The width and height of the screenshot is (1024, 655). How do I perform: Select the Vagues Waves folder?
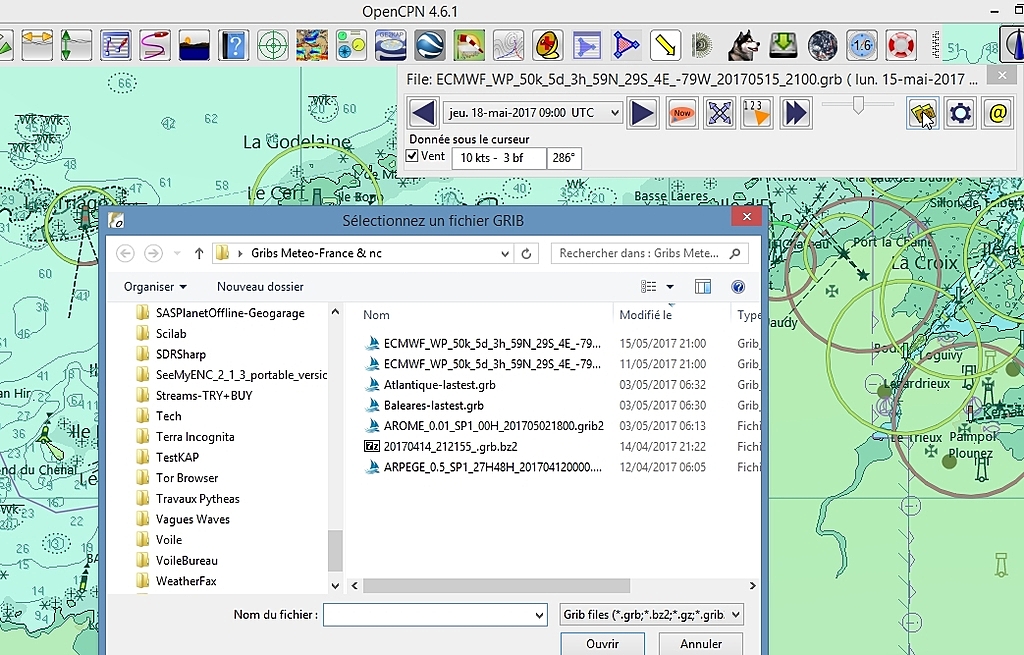click(x=193, y=519)
